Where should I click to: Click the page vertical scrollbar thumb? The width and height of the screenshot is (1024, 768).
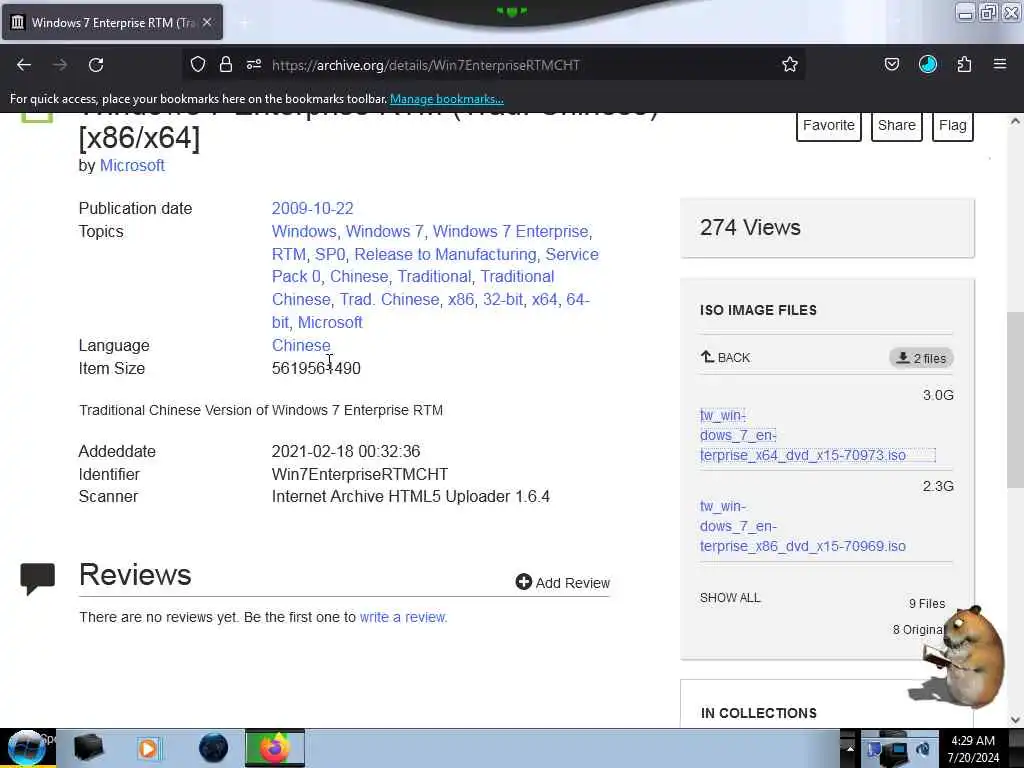pos(1015,400)
